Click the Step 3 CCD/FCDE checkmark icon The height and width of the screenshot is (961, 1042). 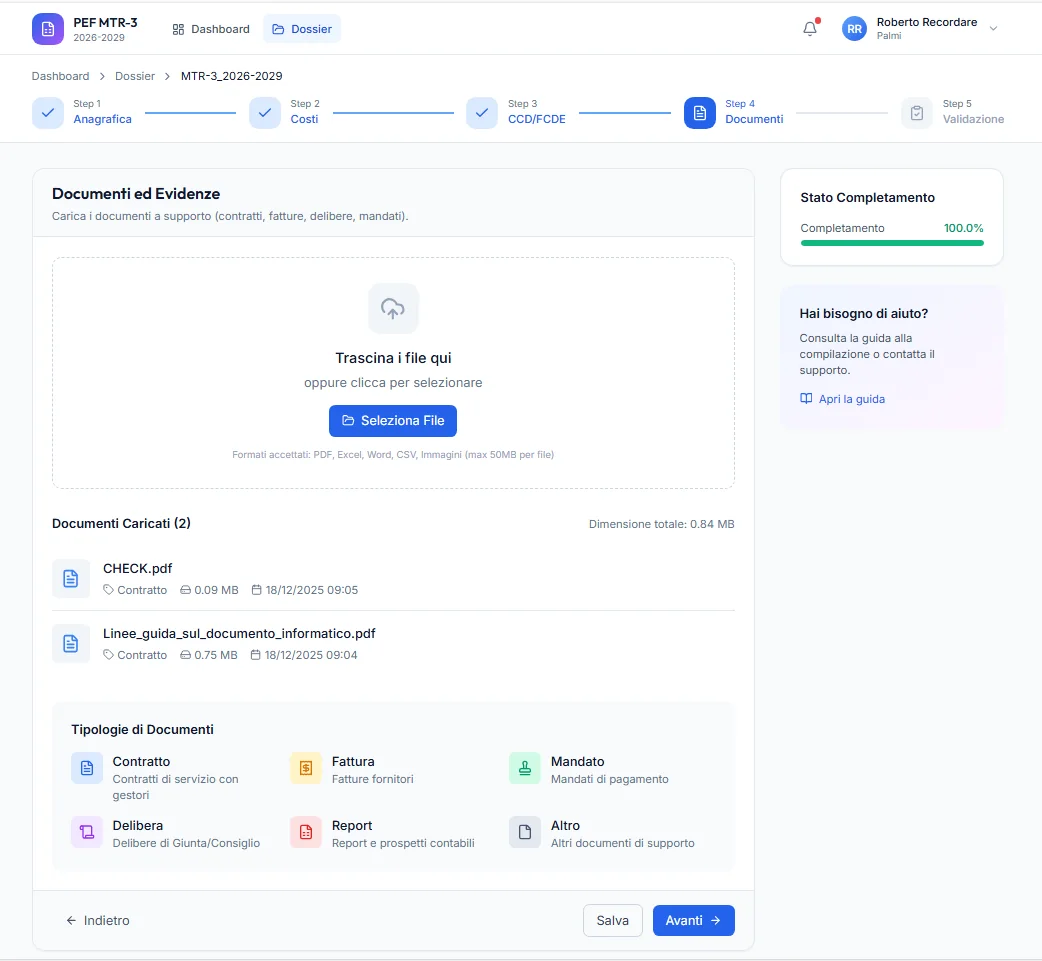[482, 113]
